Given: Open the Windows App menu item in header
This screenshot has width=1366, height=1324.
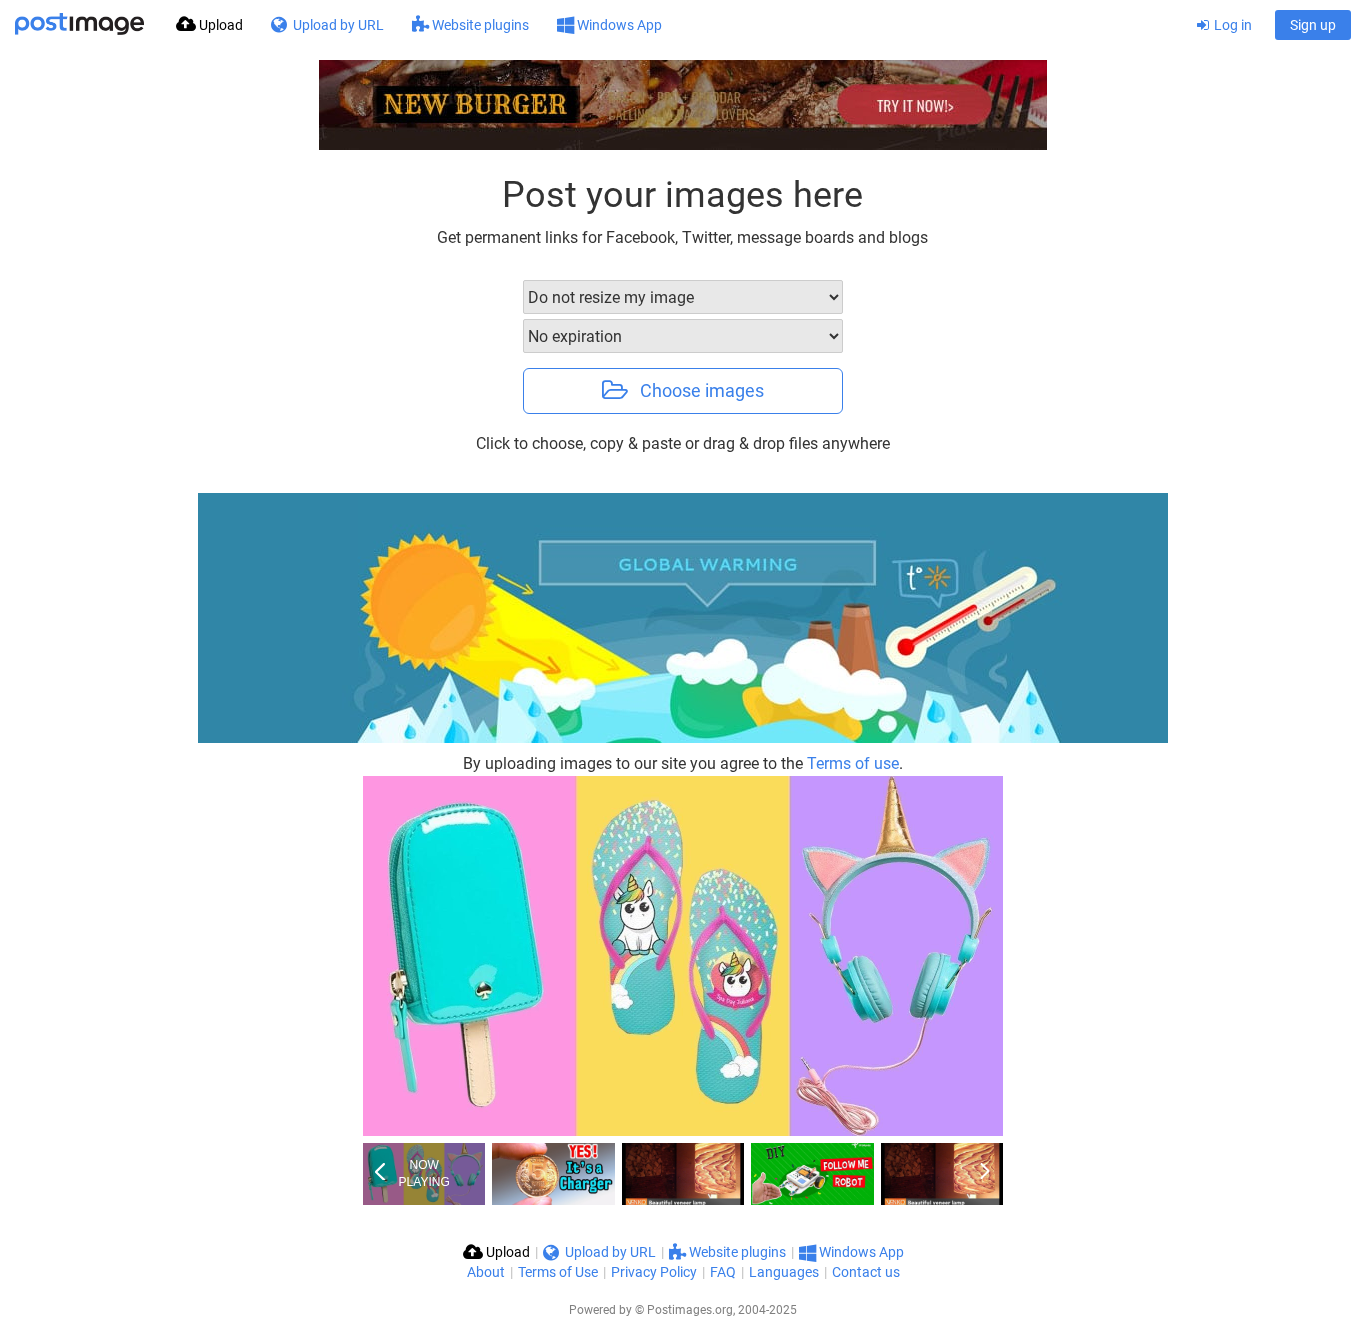Looking at the screenshot, I should 609,25.
